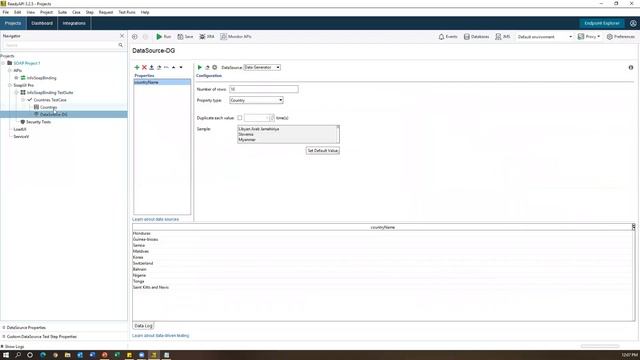Click the Data Log button
Image resolution: width=640 pixels, height=360 pixels.
(x=143, y=326)
